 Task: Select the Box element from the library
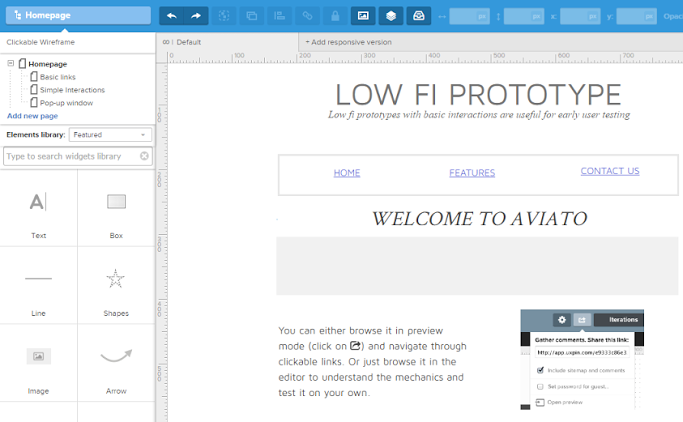pos(116,209)
